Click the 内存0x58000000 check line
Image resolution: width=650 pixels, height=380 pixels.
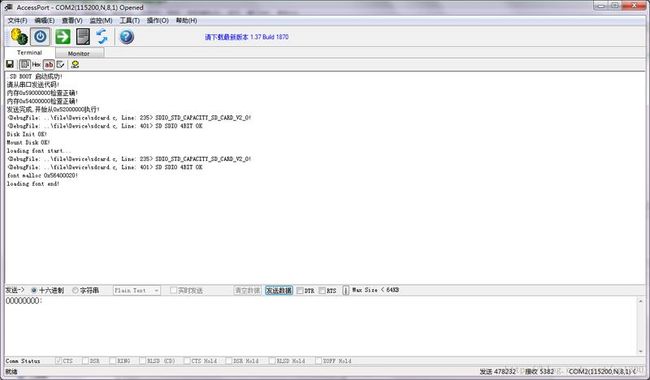(x=42, y=93)
